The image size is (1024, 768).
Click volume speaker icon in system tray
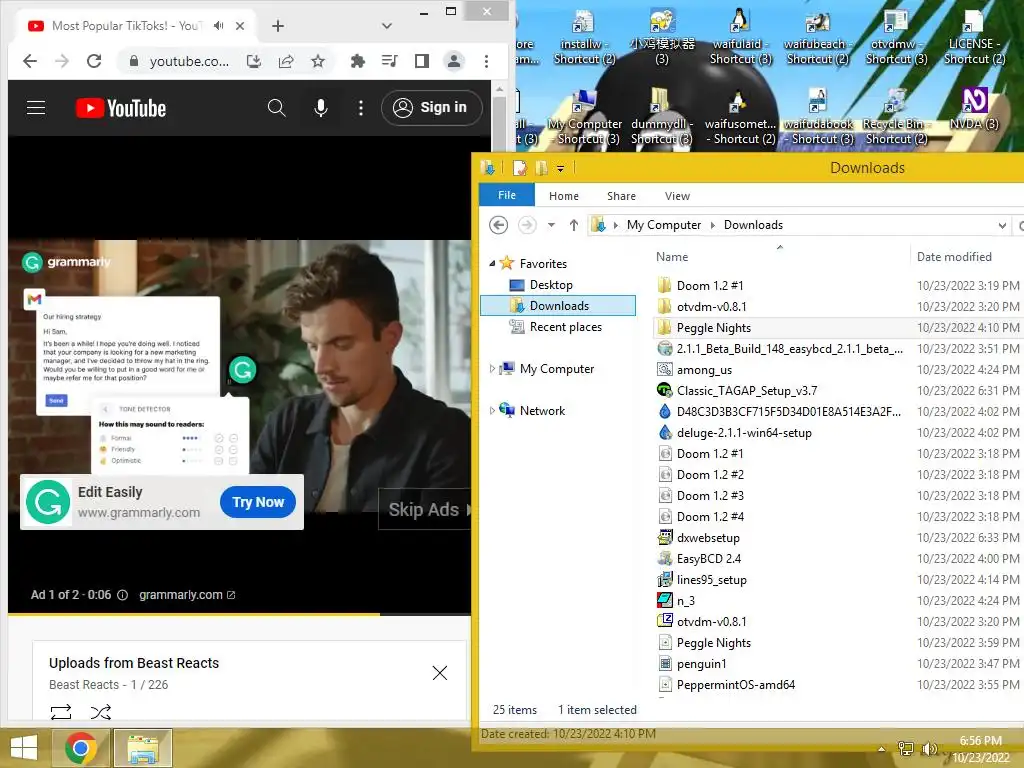click(929, 748)
